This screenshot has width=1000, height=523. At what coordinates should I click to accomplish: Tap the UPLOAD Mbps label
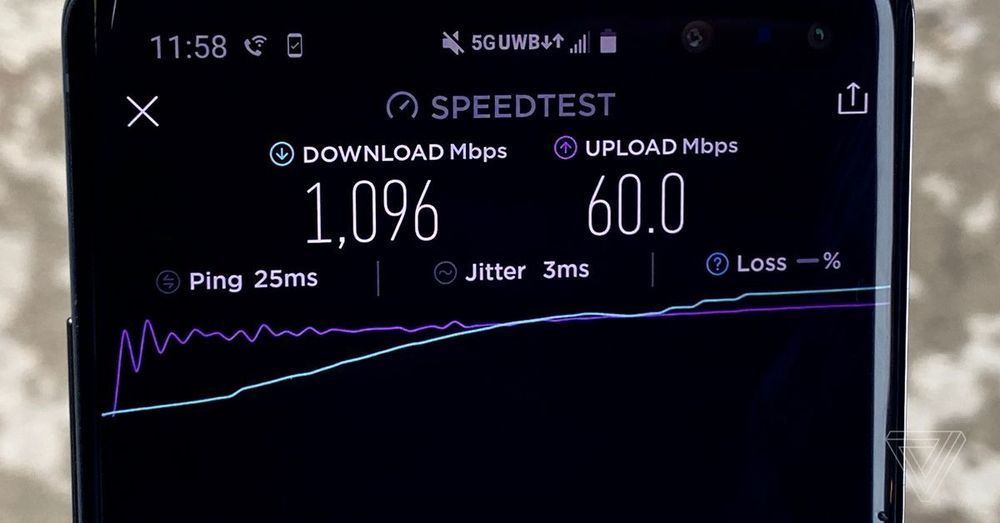[661, 147]
